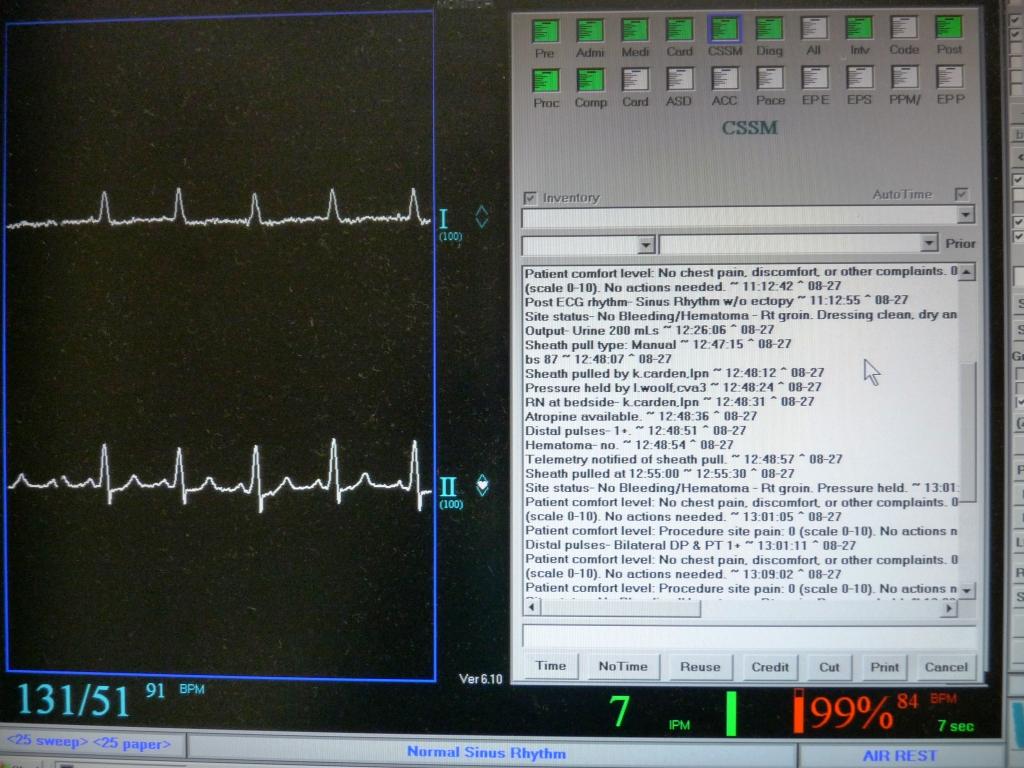Click the Cut button
The width and height of the screenshot is (1024, 768).
click(x=829, y=667)
